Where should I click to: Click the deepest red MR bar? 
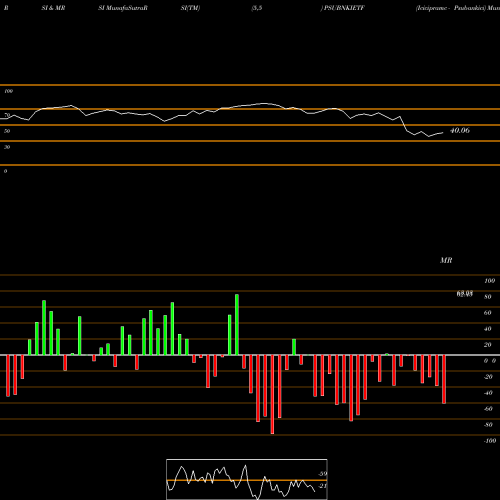[x=272, y=394]
